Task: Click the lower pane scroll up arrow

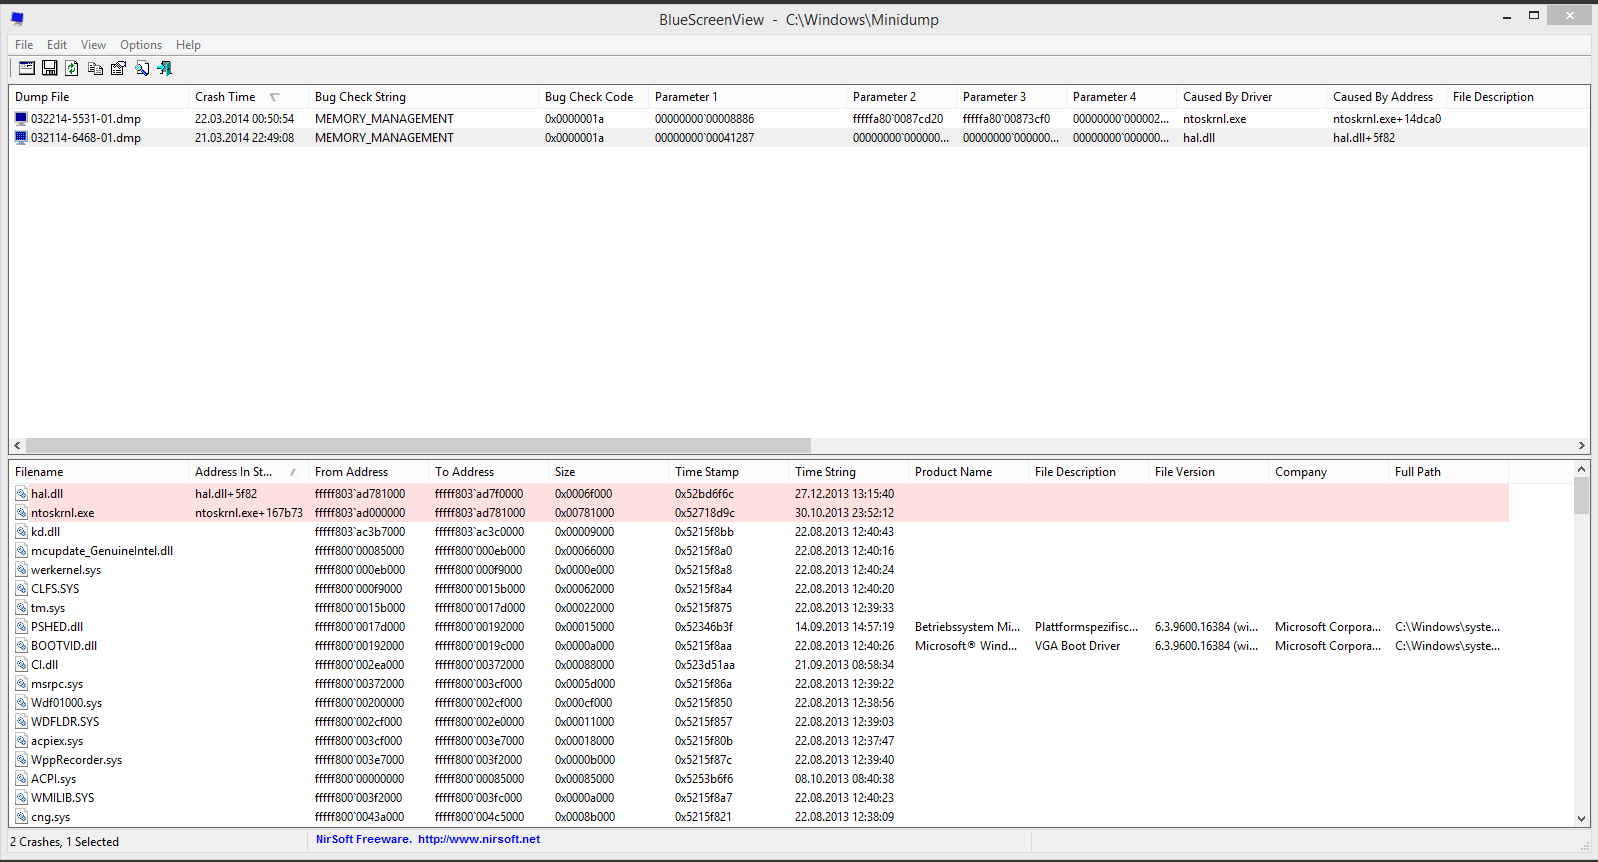Action: click(x=1581, y=469)
